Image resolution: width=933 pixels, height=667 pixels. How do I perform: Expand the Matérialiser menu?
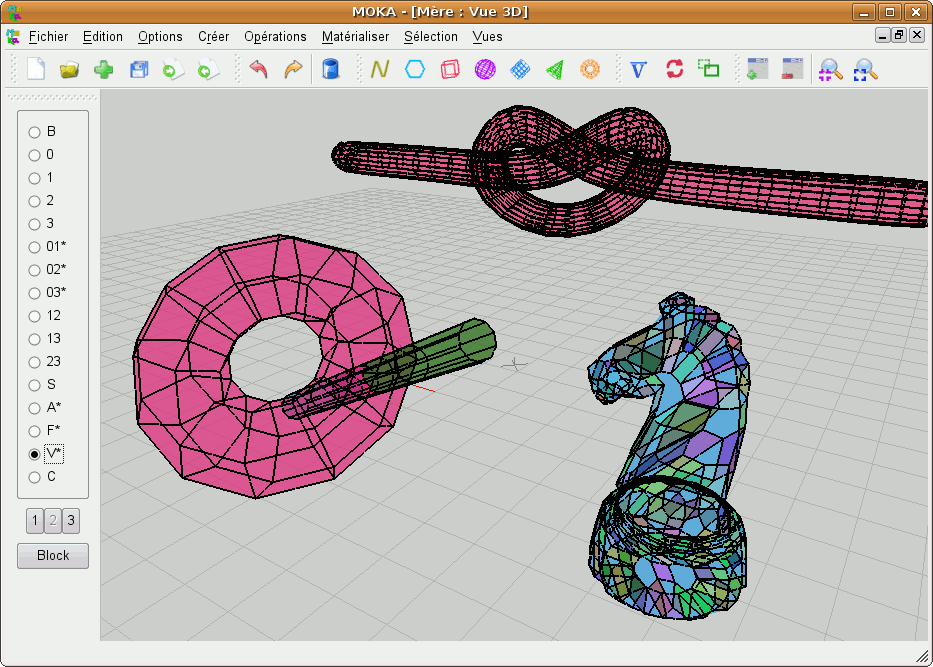355,37
